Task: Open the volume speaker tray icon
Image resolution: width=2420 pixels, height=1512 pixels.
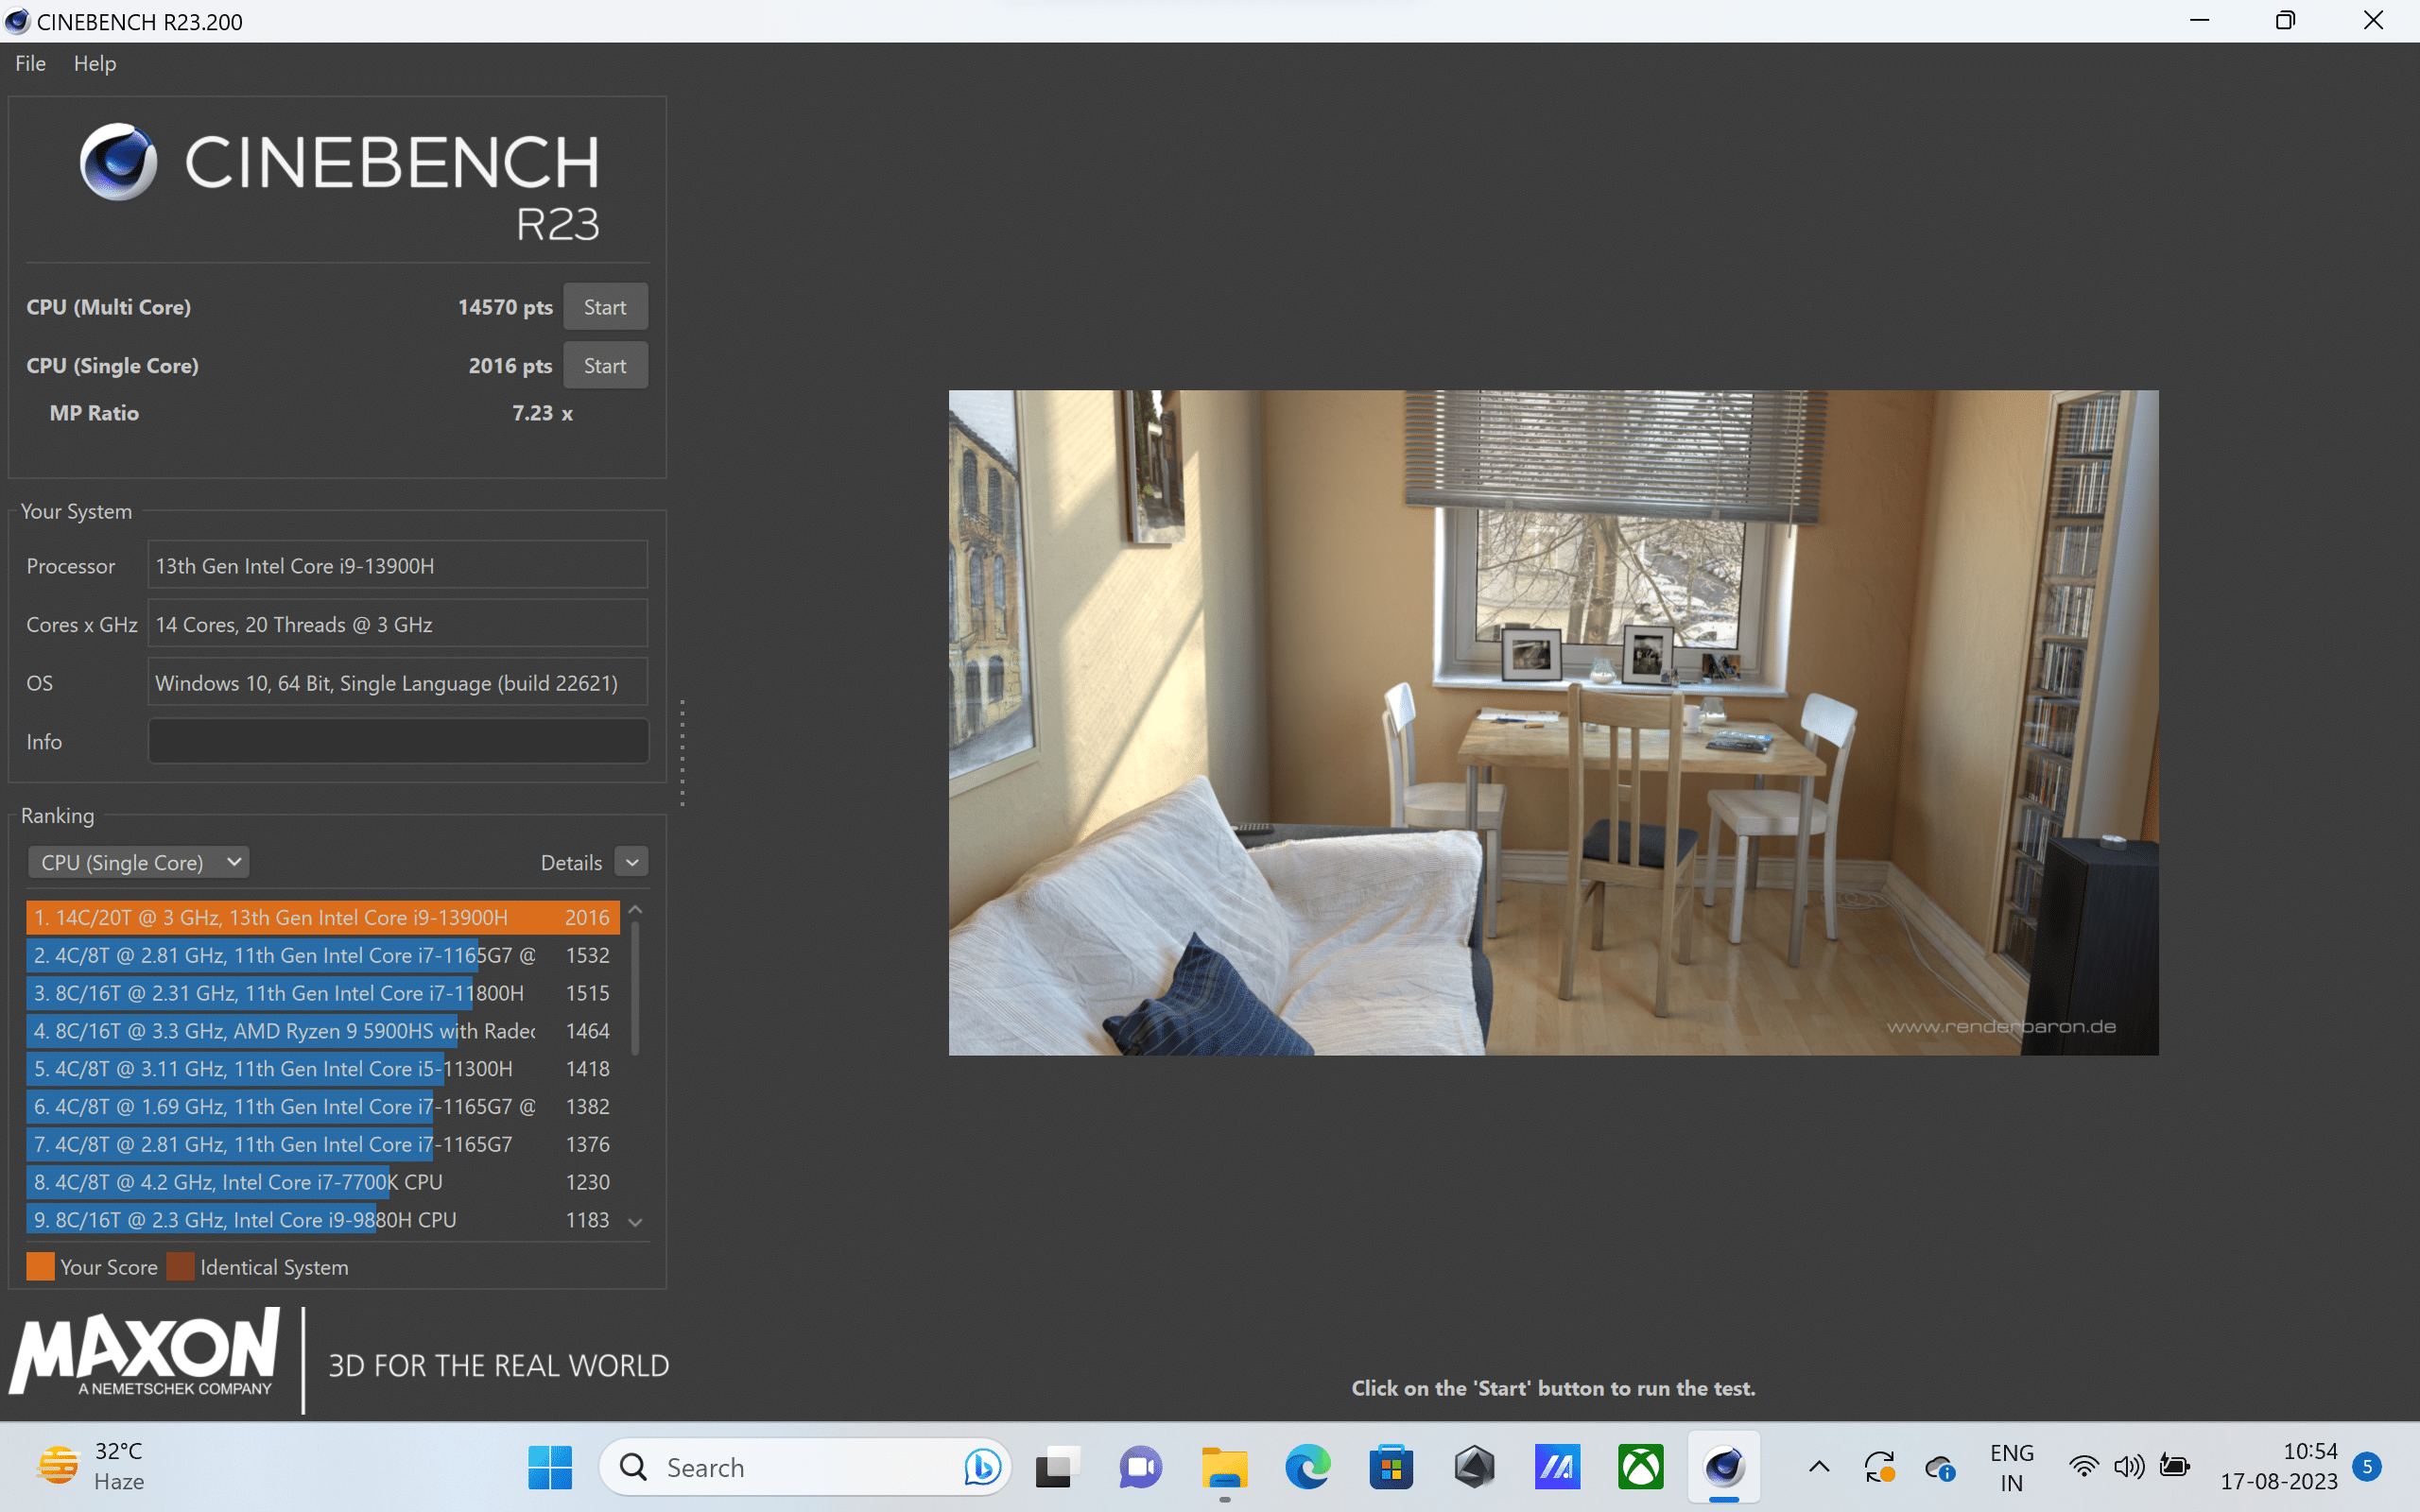Action: click(2129, 1467)
